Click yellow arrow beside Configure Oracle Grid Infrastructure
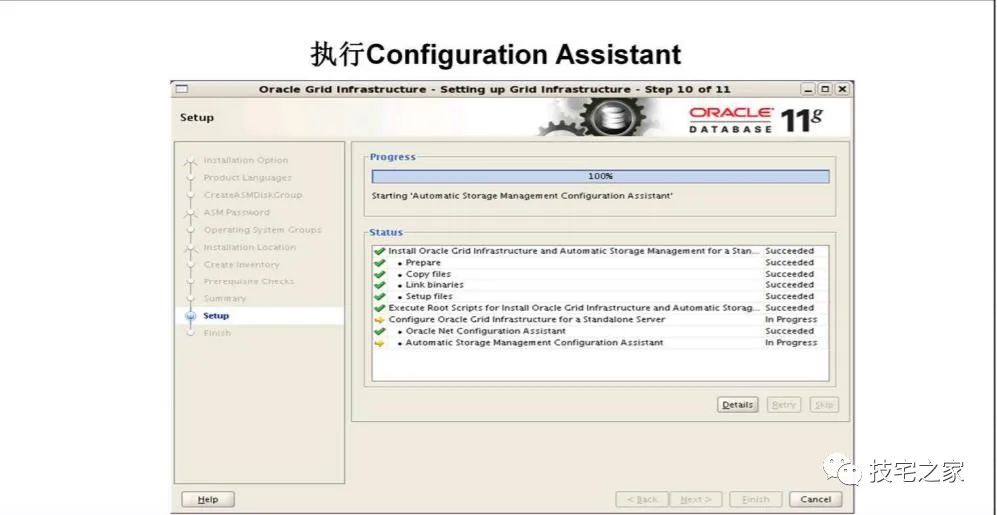 point(380,320)
